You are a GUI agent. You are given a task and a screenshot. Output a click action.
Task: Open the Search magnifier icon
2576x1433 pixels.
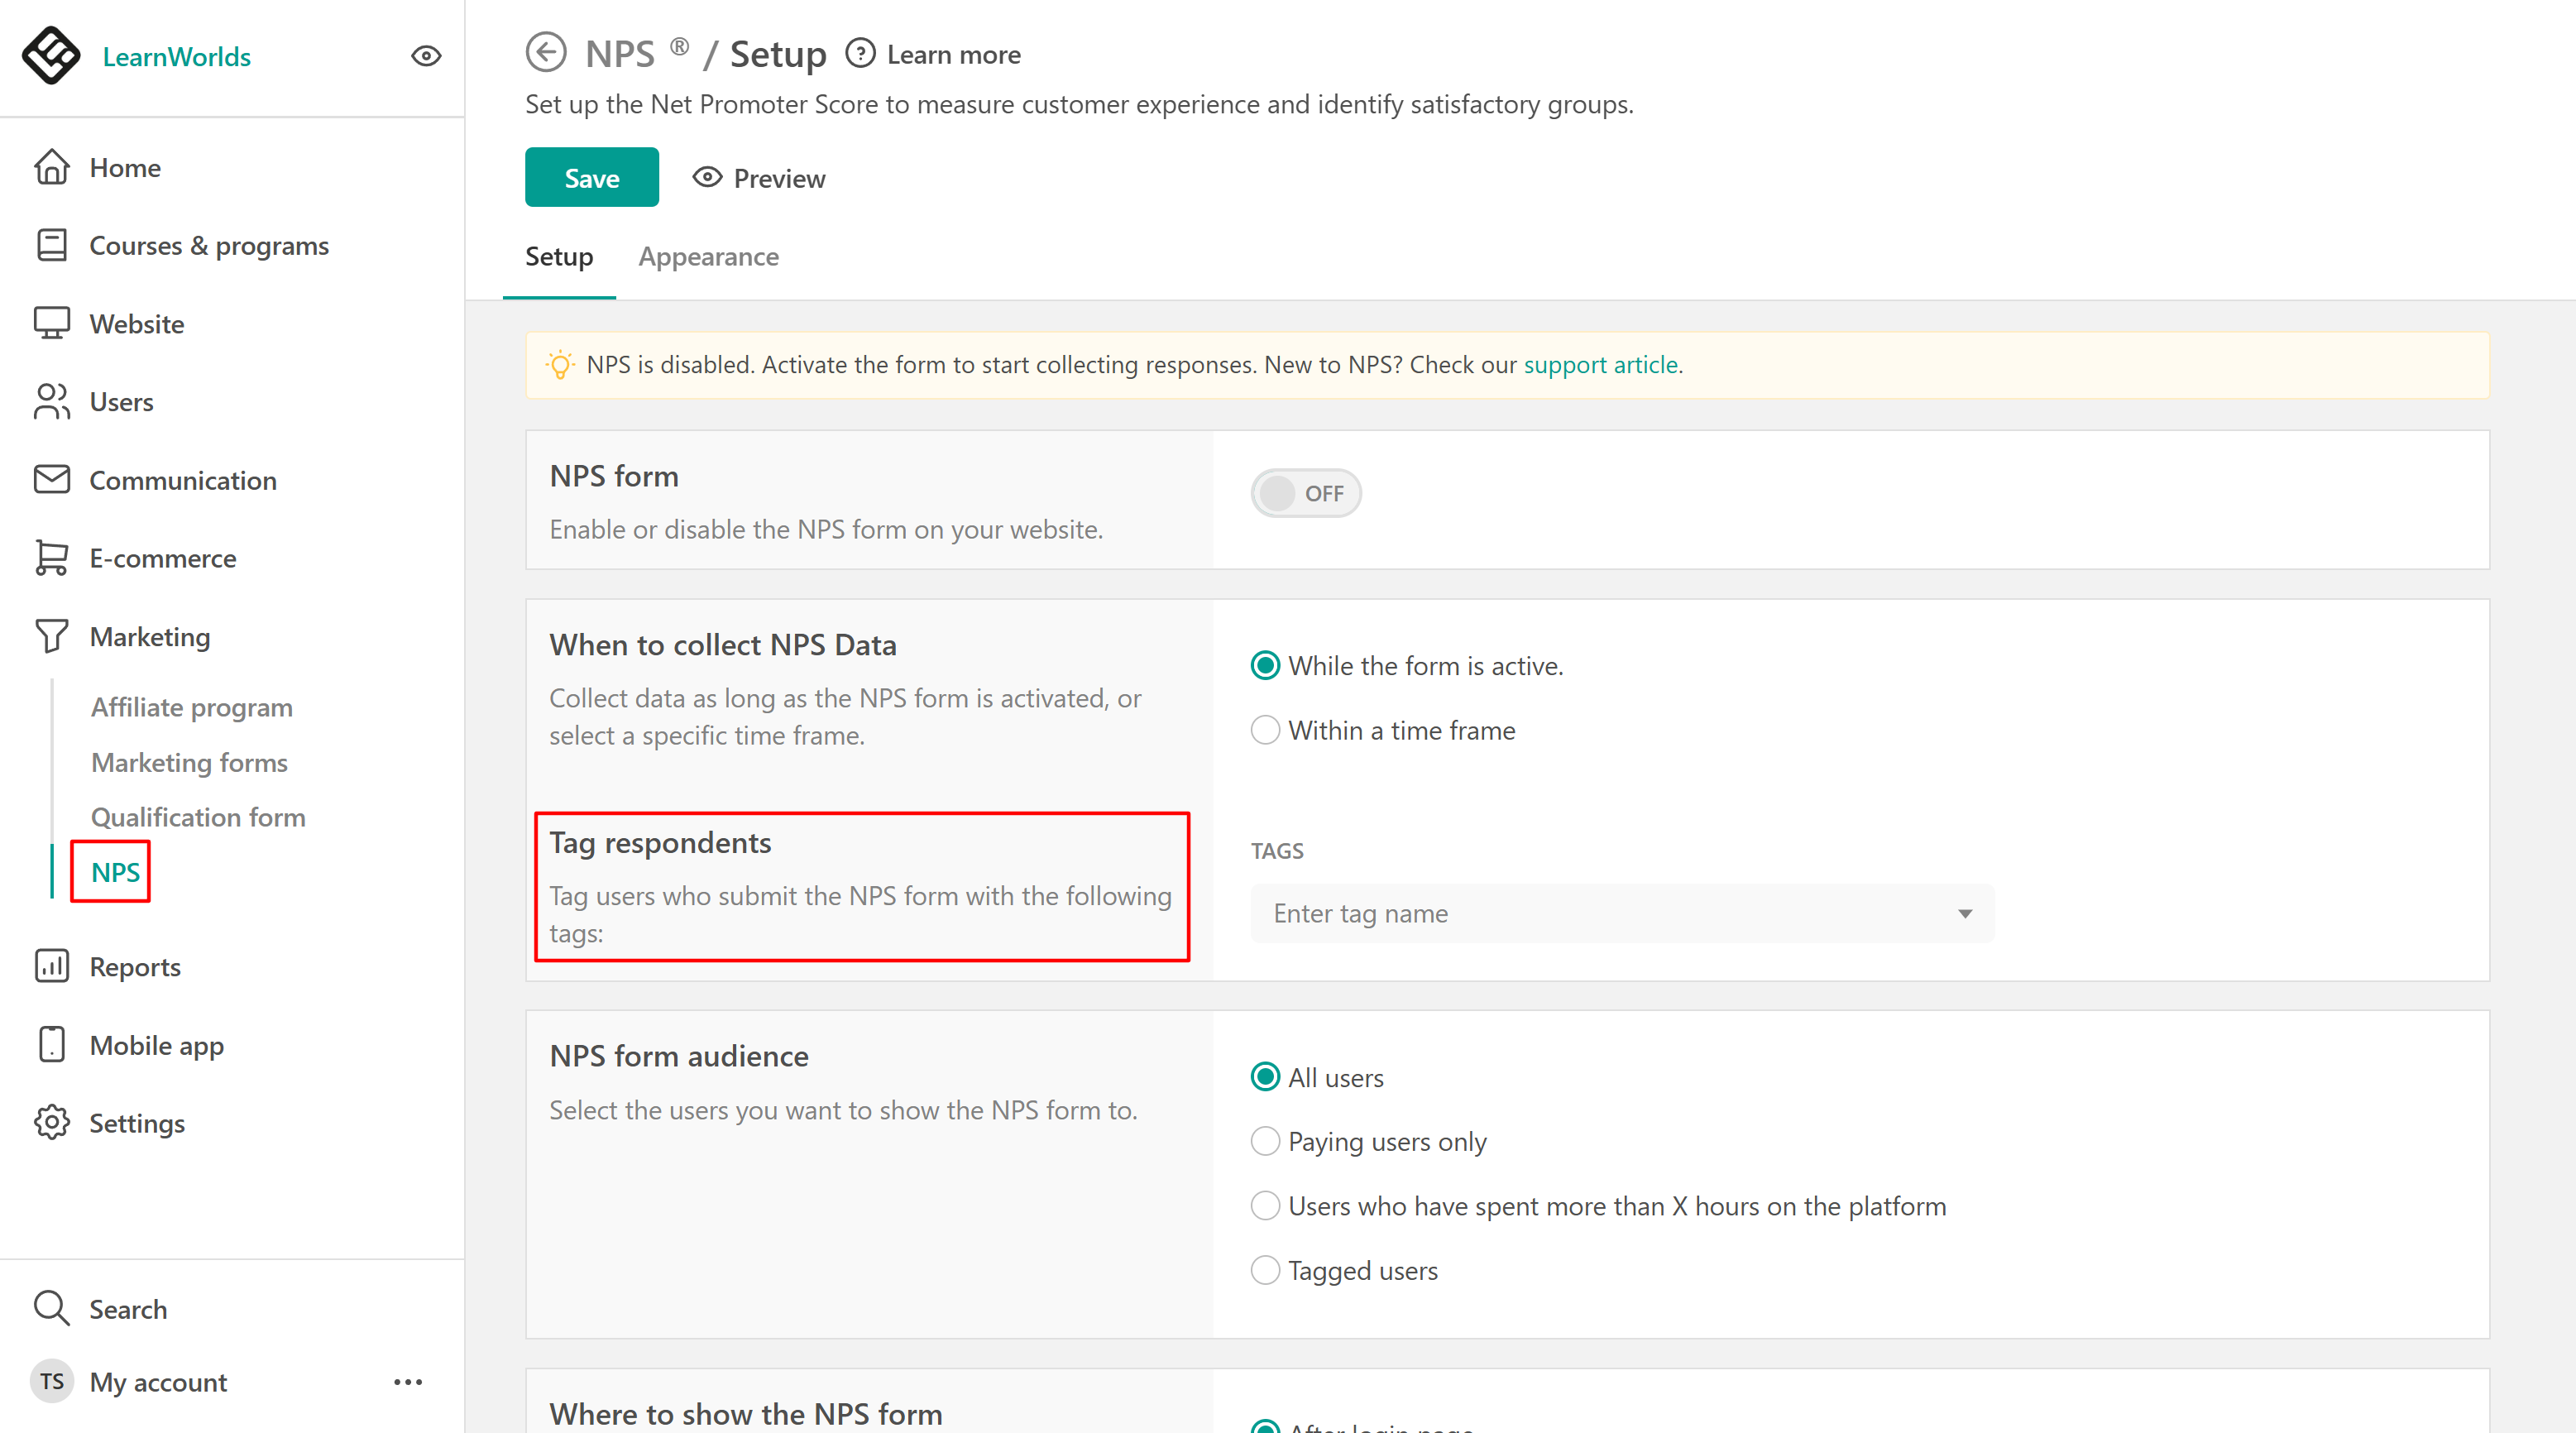52,1308
